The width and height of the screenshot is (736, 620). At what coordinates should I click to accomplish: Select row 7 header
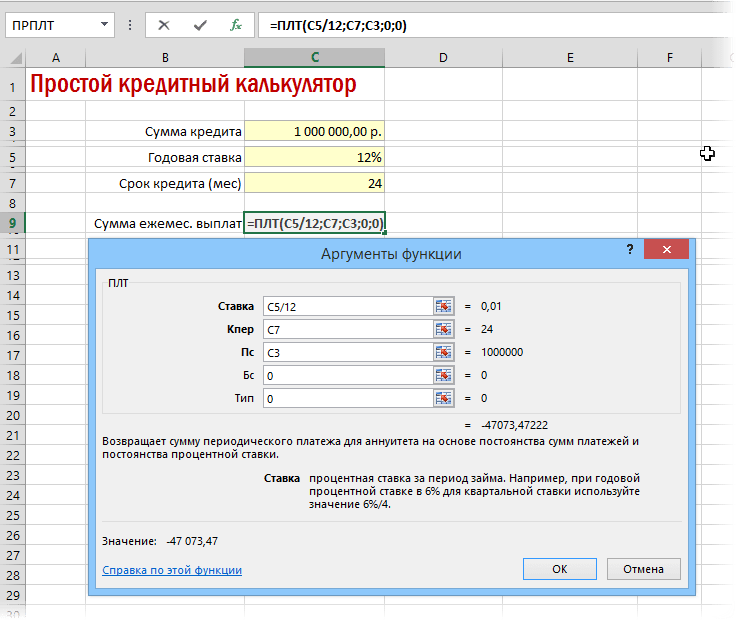tap(13, 183)
